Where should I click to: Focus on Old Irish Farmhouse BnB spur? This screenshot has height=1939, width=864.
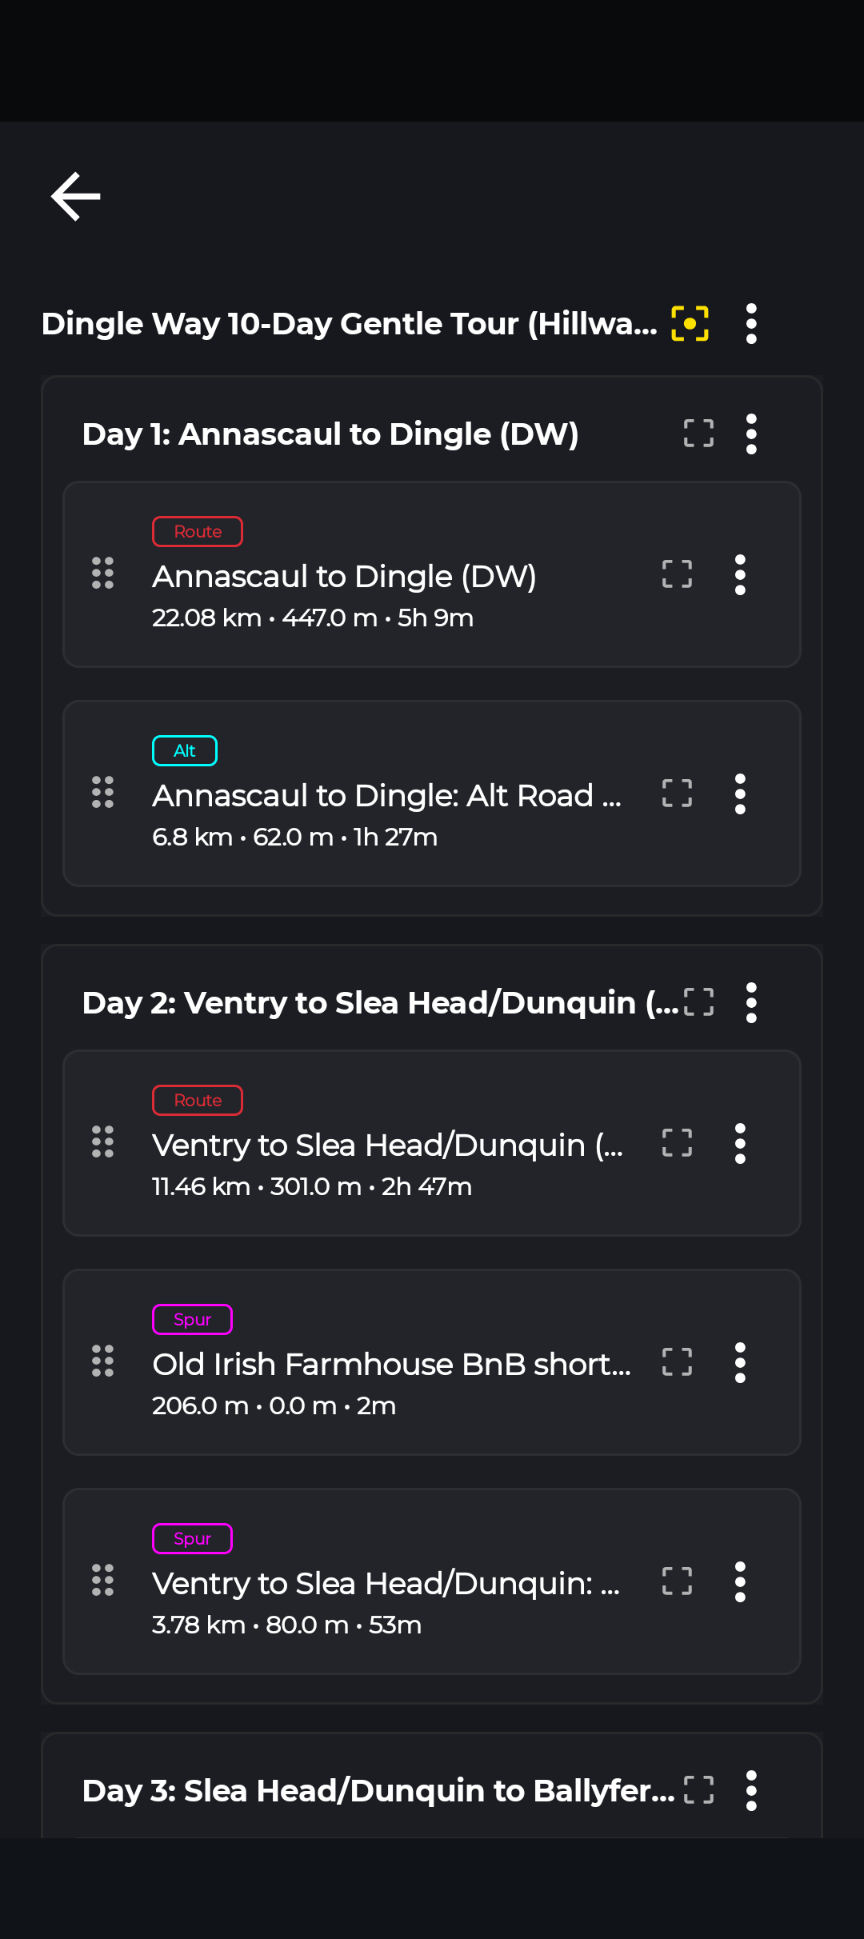click(x=677, y=1362)
